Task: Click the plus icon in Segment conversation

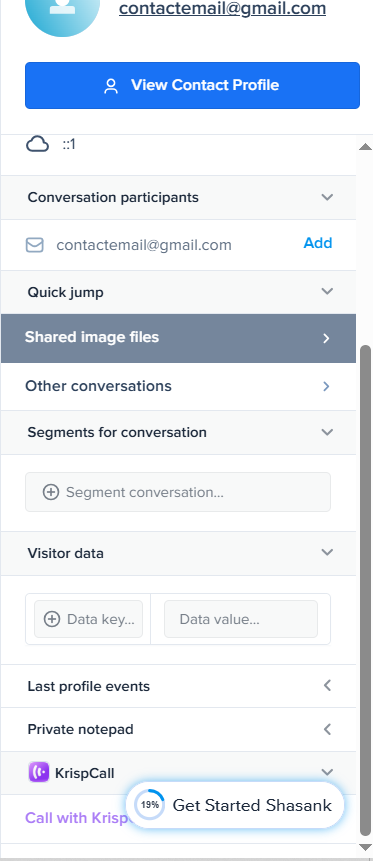Action: click(x=51, y=492)
